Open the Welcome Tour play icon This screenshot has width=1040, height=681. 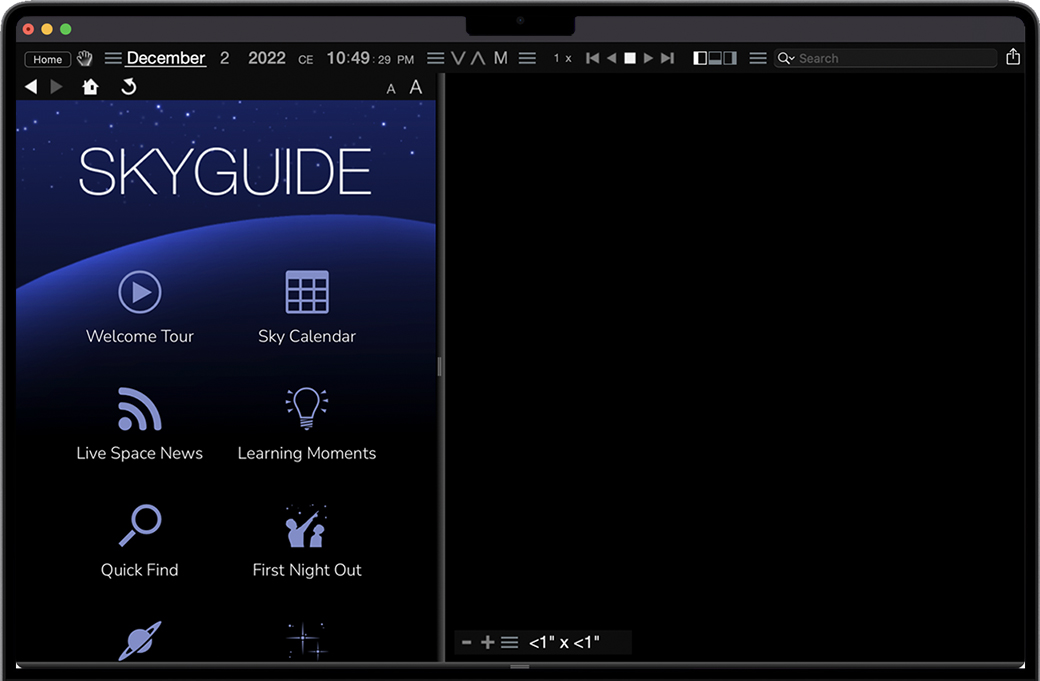tap(140, 292)
